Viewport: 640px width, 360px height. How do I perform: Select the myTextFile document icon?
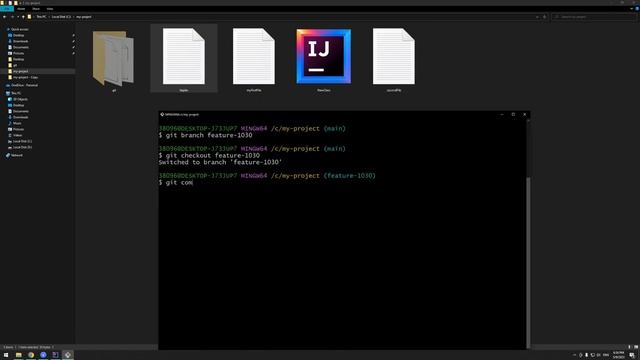[x=253, y=56]
